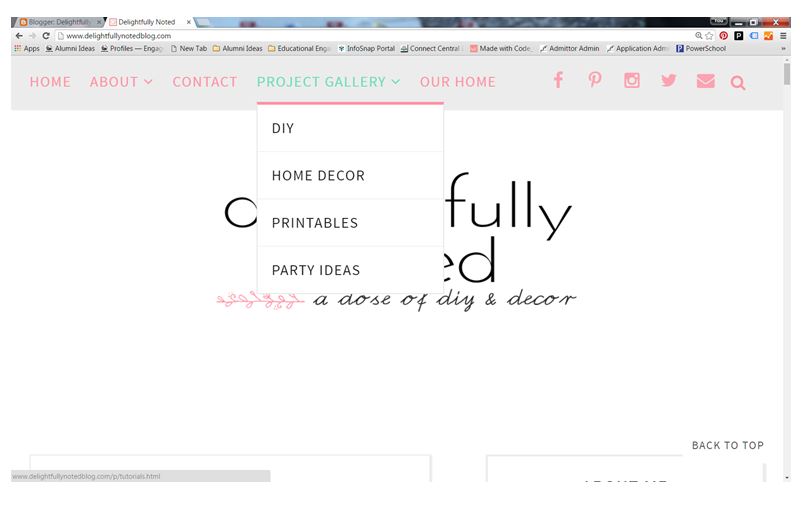Image resolution: width=803 pixels, height=521 pixels.
Task: Bookmark page with the star icon
Action: (709, 36)
